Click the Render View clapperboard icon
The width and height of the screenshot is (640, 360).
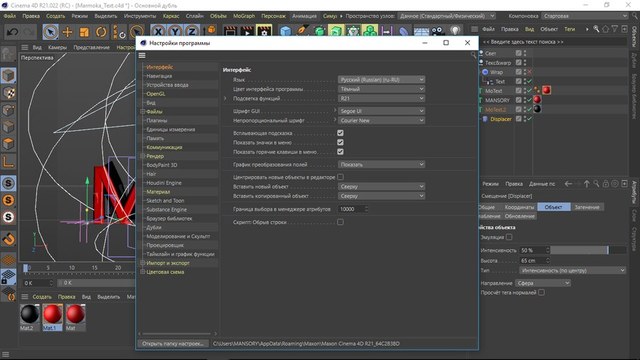click(230, 31)
